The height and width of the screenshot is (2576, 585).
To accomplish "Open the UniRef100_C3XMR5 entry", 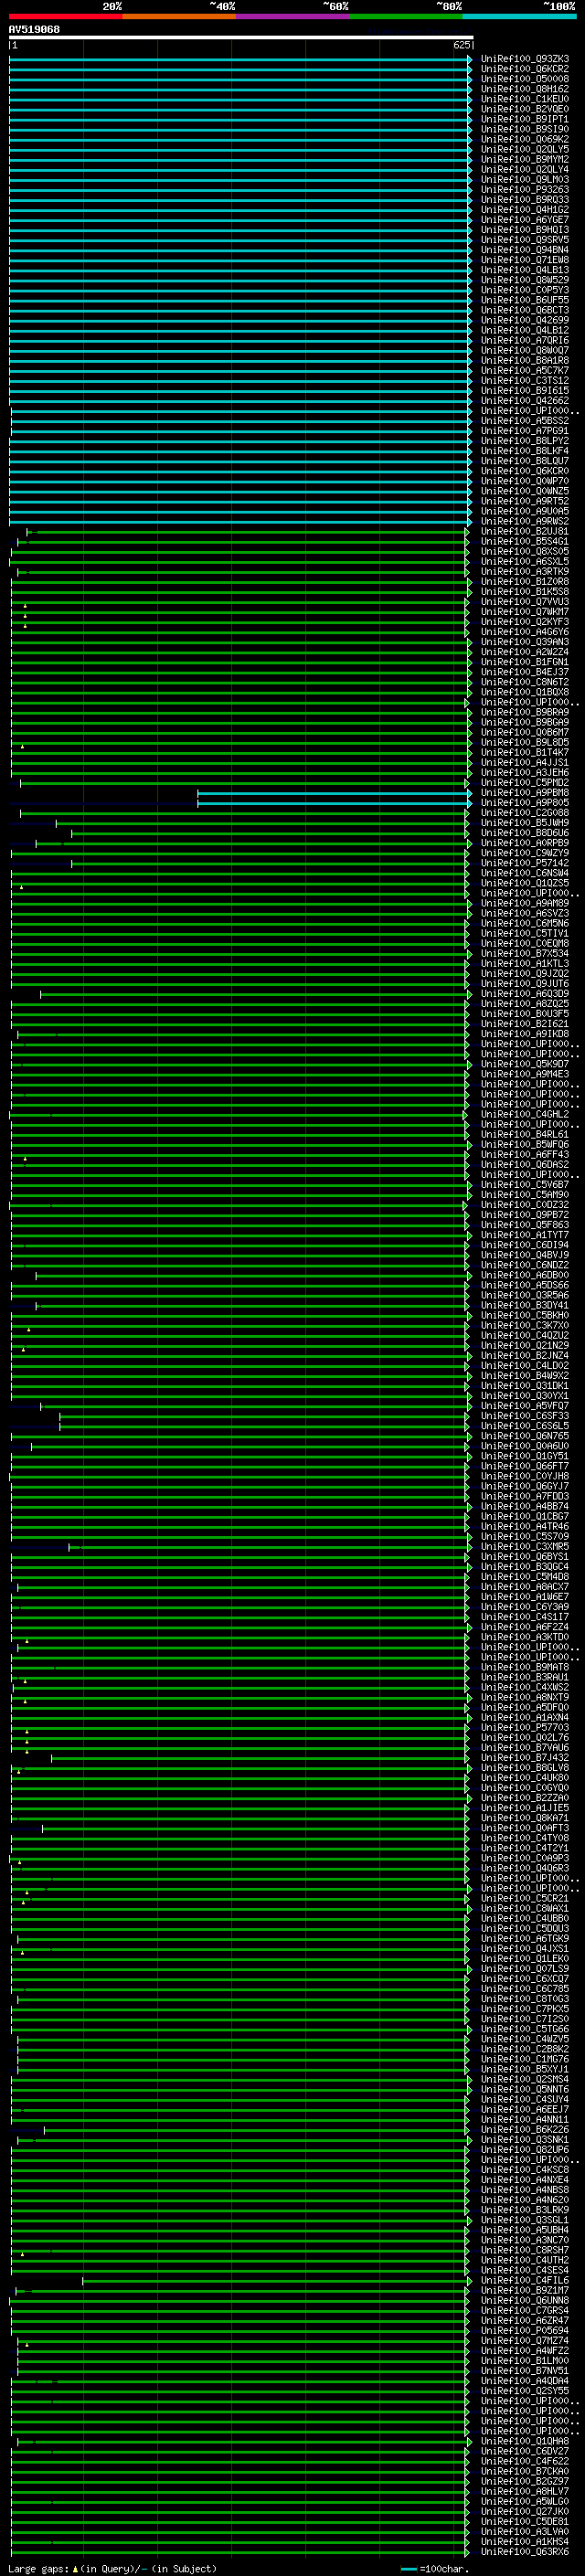I will (x=525, y=1546).
